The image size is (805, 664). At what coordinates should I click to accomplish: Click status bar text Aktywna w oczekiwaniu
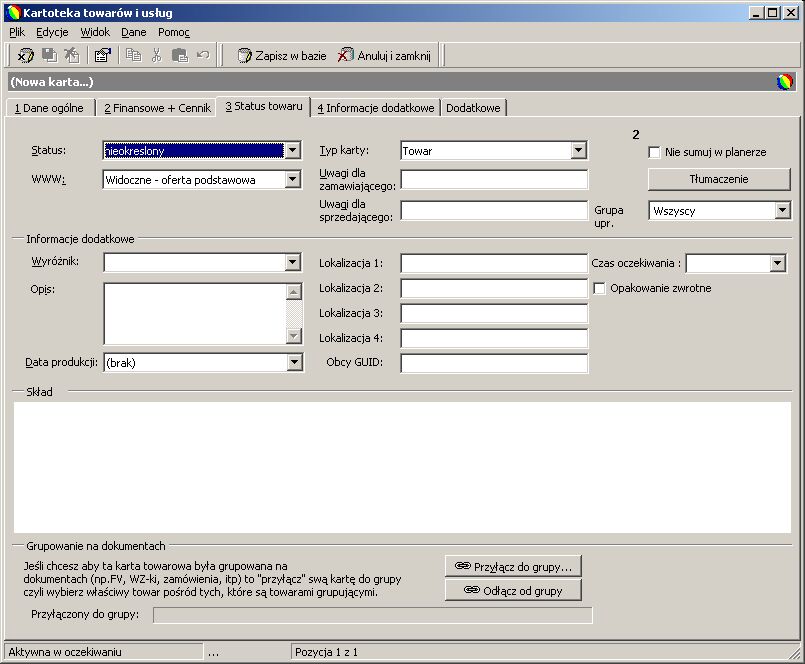tap(65, 652)
